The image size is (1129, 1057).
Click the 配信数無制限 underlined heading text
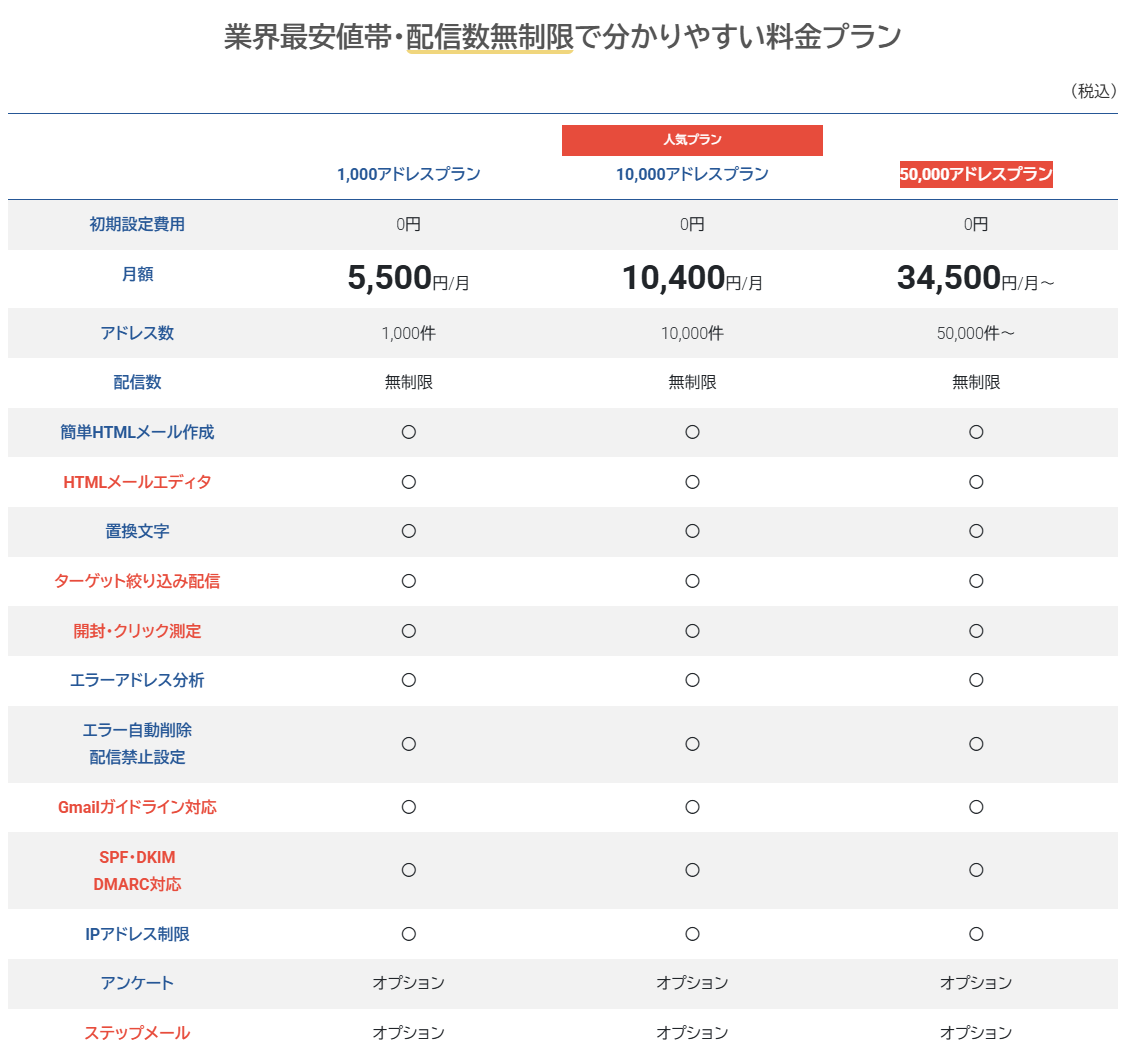click(490, 37)
